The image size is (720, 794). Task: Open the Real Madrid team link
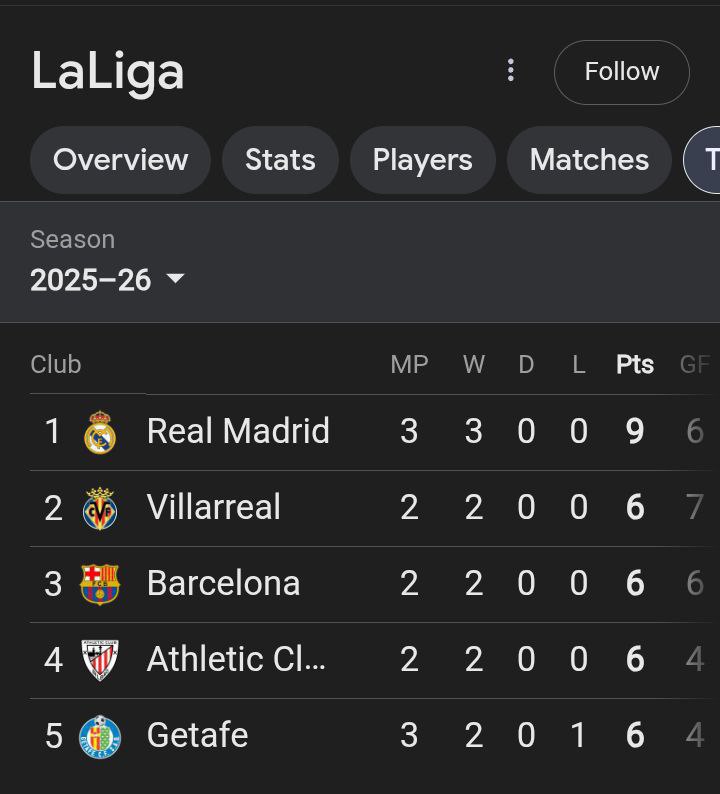[238, 431]
